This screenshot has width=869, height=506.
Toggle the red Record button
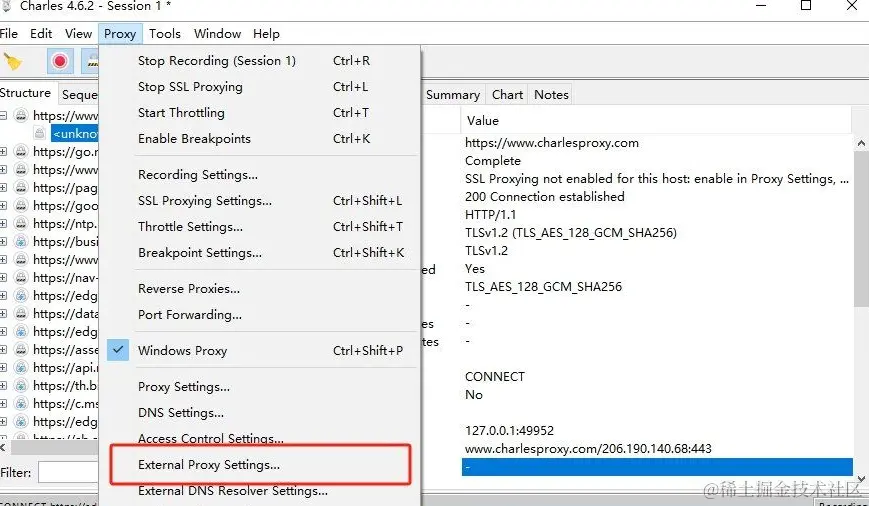click(60, 61)
